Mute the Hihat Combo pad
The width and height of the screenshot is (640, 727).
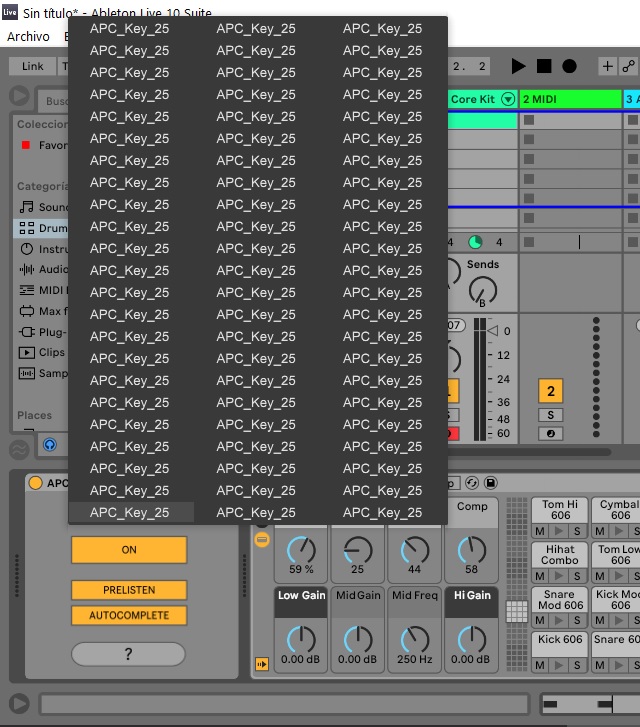(539, 576)
